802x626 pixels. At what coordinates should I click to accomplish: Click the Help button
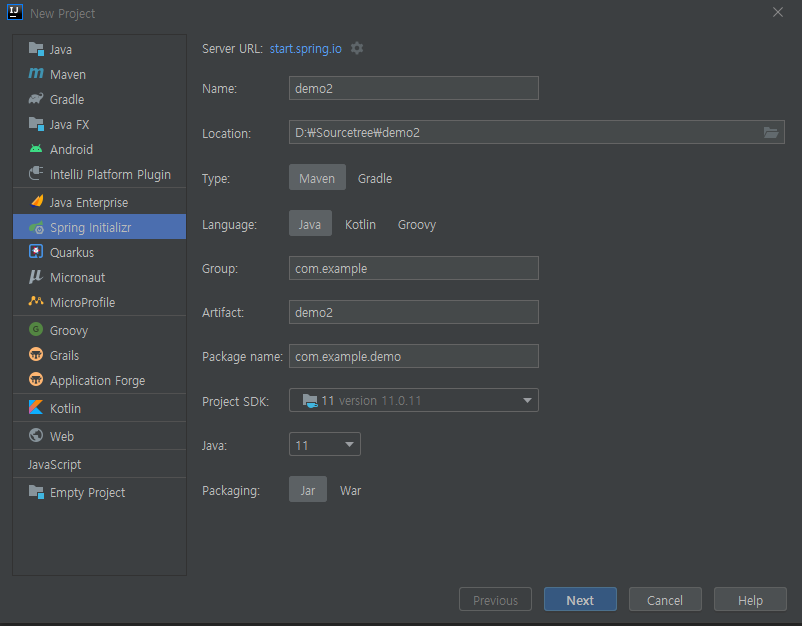point(750,599)
